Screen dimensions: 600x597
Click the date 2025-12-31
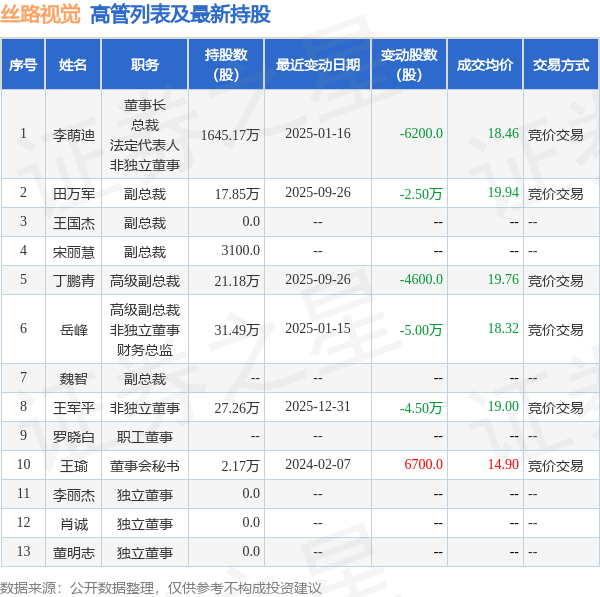318,406
